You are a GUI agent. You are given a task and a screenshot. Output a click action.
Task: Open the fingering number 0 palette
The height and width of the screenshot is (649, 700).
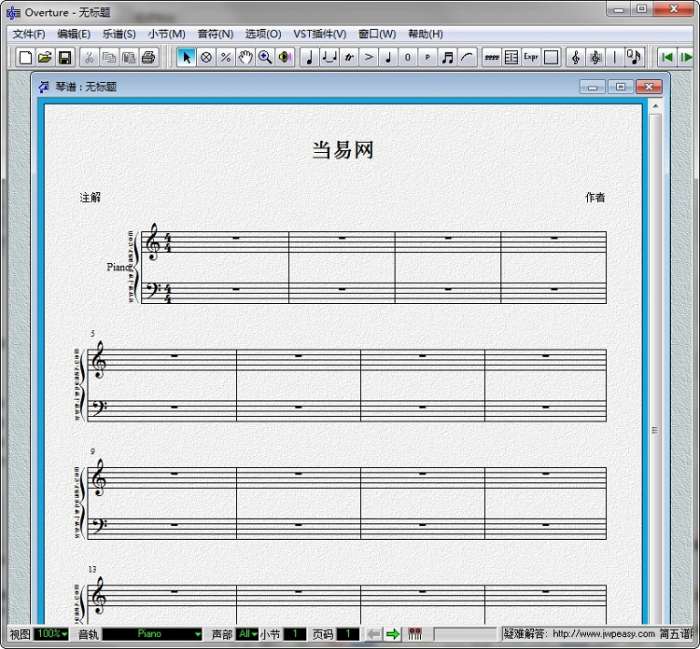pos(408,58)
